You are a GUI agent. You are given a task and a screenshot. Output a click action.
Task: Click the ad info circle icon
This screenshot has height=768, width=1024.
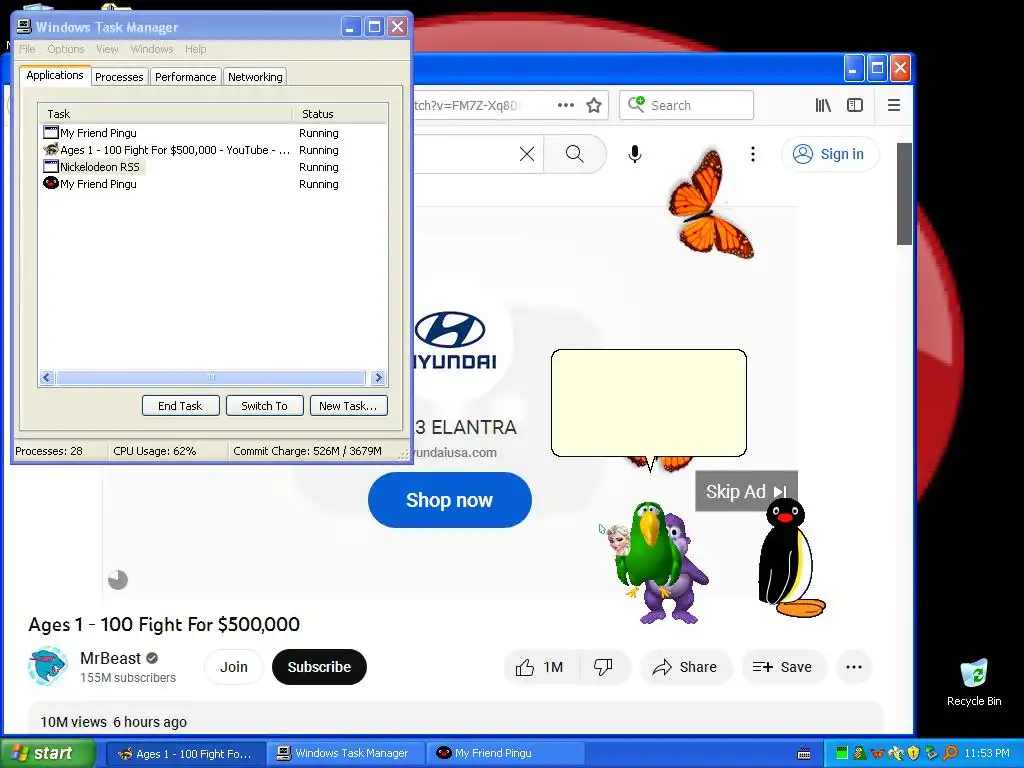[x=118, y=580]
